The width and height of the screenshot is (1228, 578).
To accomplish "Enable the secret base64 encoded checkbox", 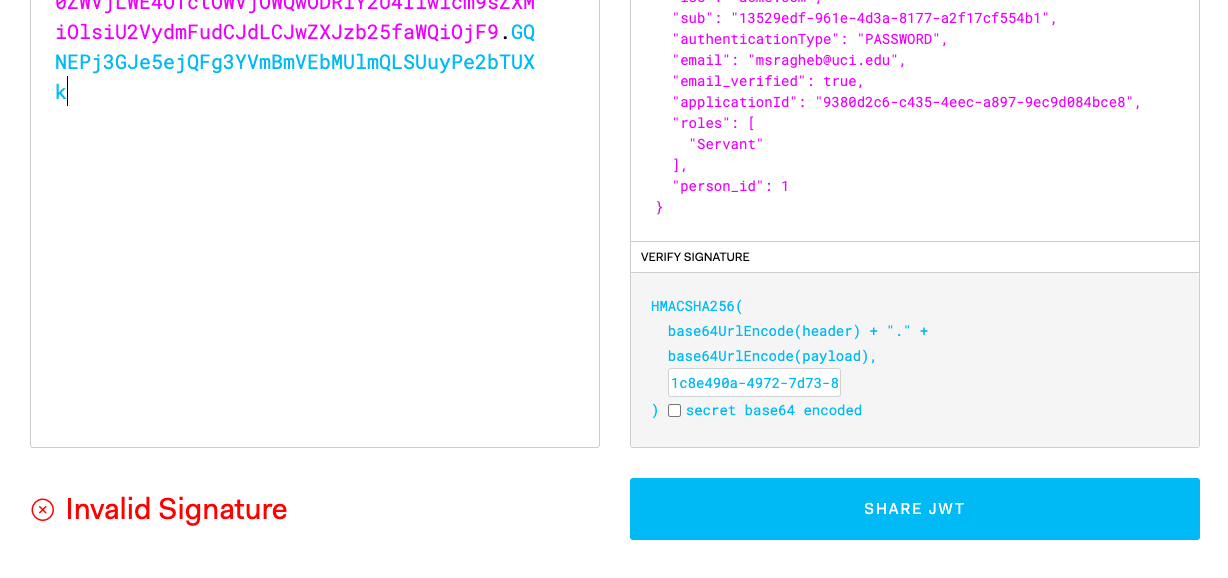I will pyautogui.click(x=674, y=410).
